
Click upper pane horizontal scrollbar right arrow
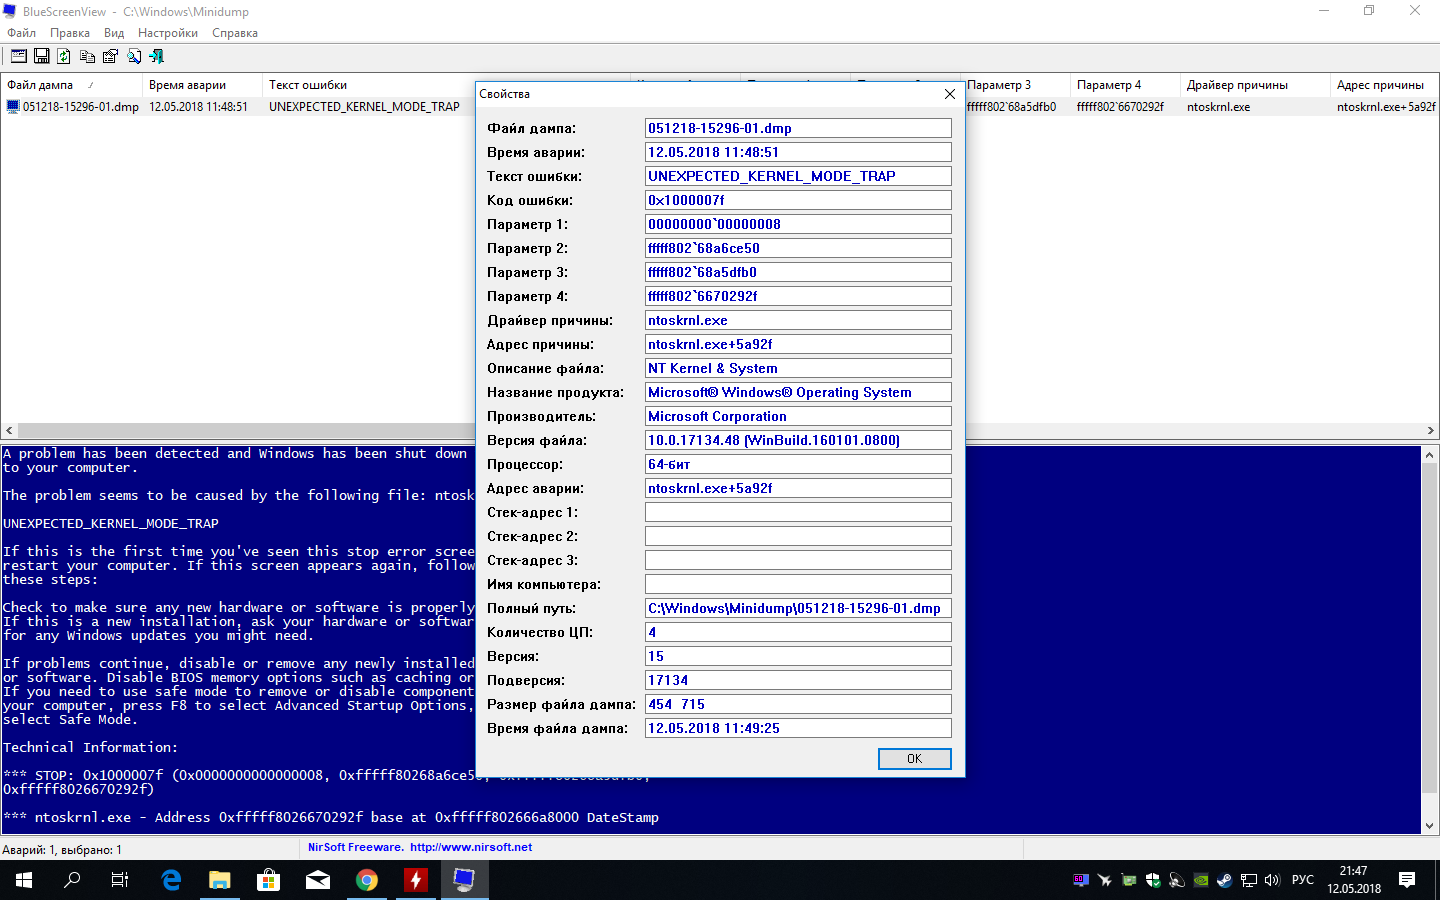(1430, 431)
